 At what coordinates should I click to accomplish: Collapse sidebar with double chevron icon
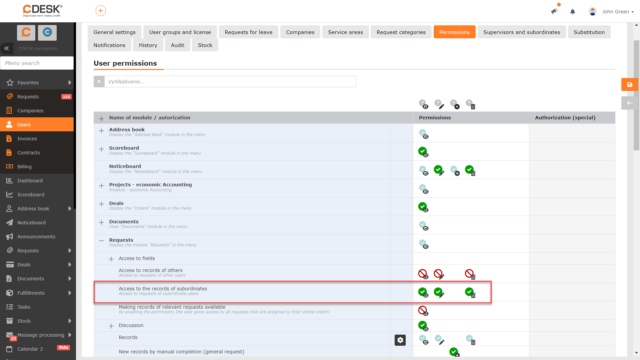pos(7,48)
